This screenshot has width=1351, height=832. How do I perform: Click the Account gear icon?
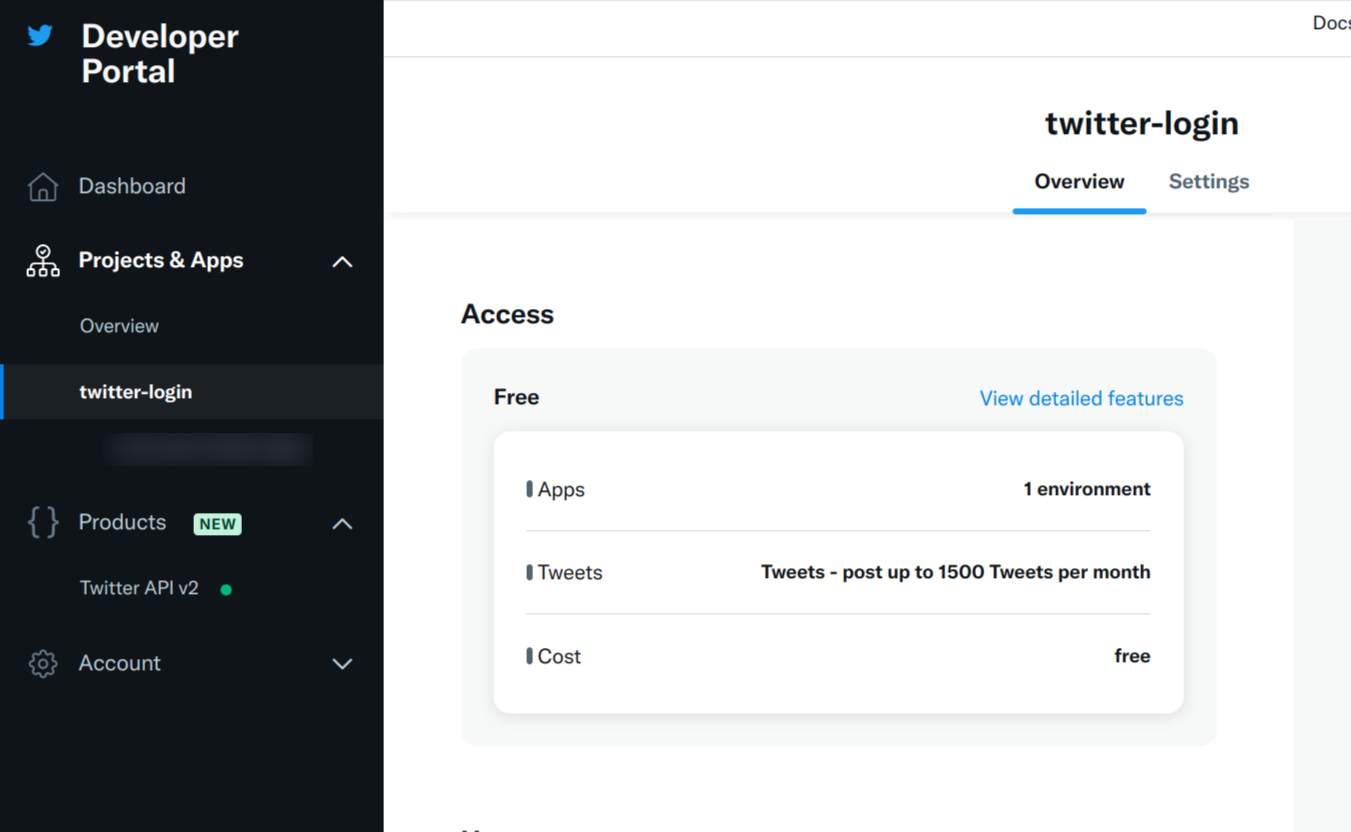coord(43,664)
